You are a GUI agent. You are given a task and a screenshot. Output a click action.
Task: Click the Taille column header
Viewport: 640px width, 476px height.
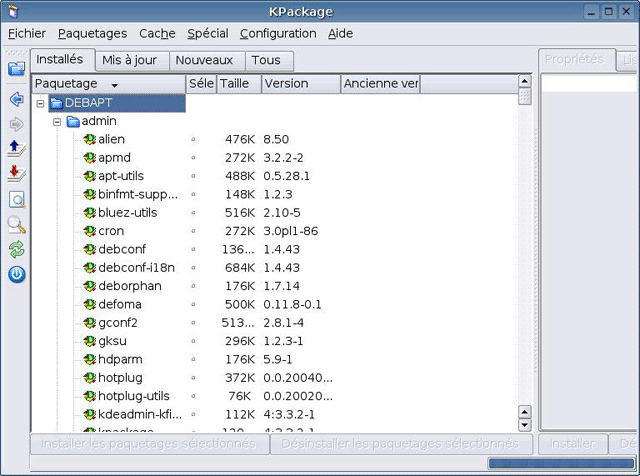pos(239,84)
